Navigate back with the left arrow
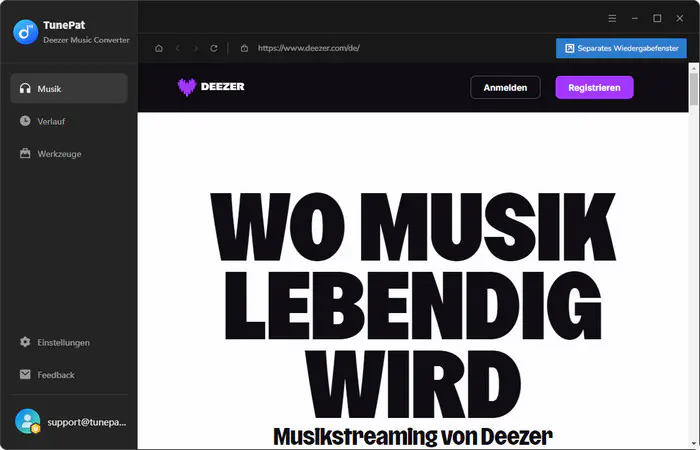 pos(178,48)
